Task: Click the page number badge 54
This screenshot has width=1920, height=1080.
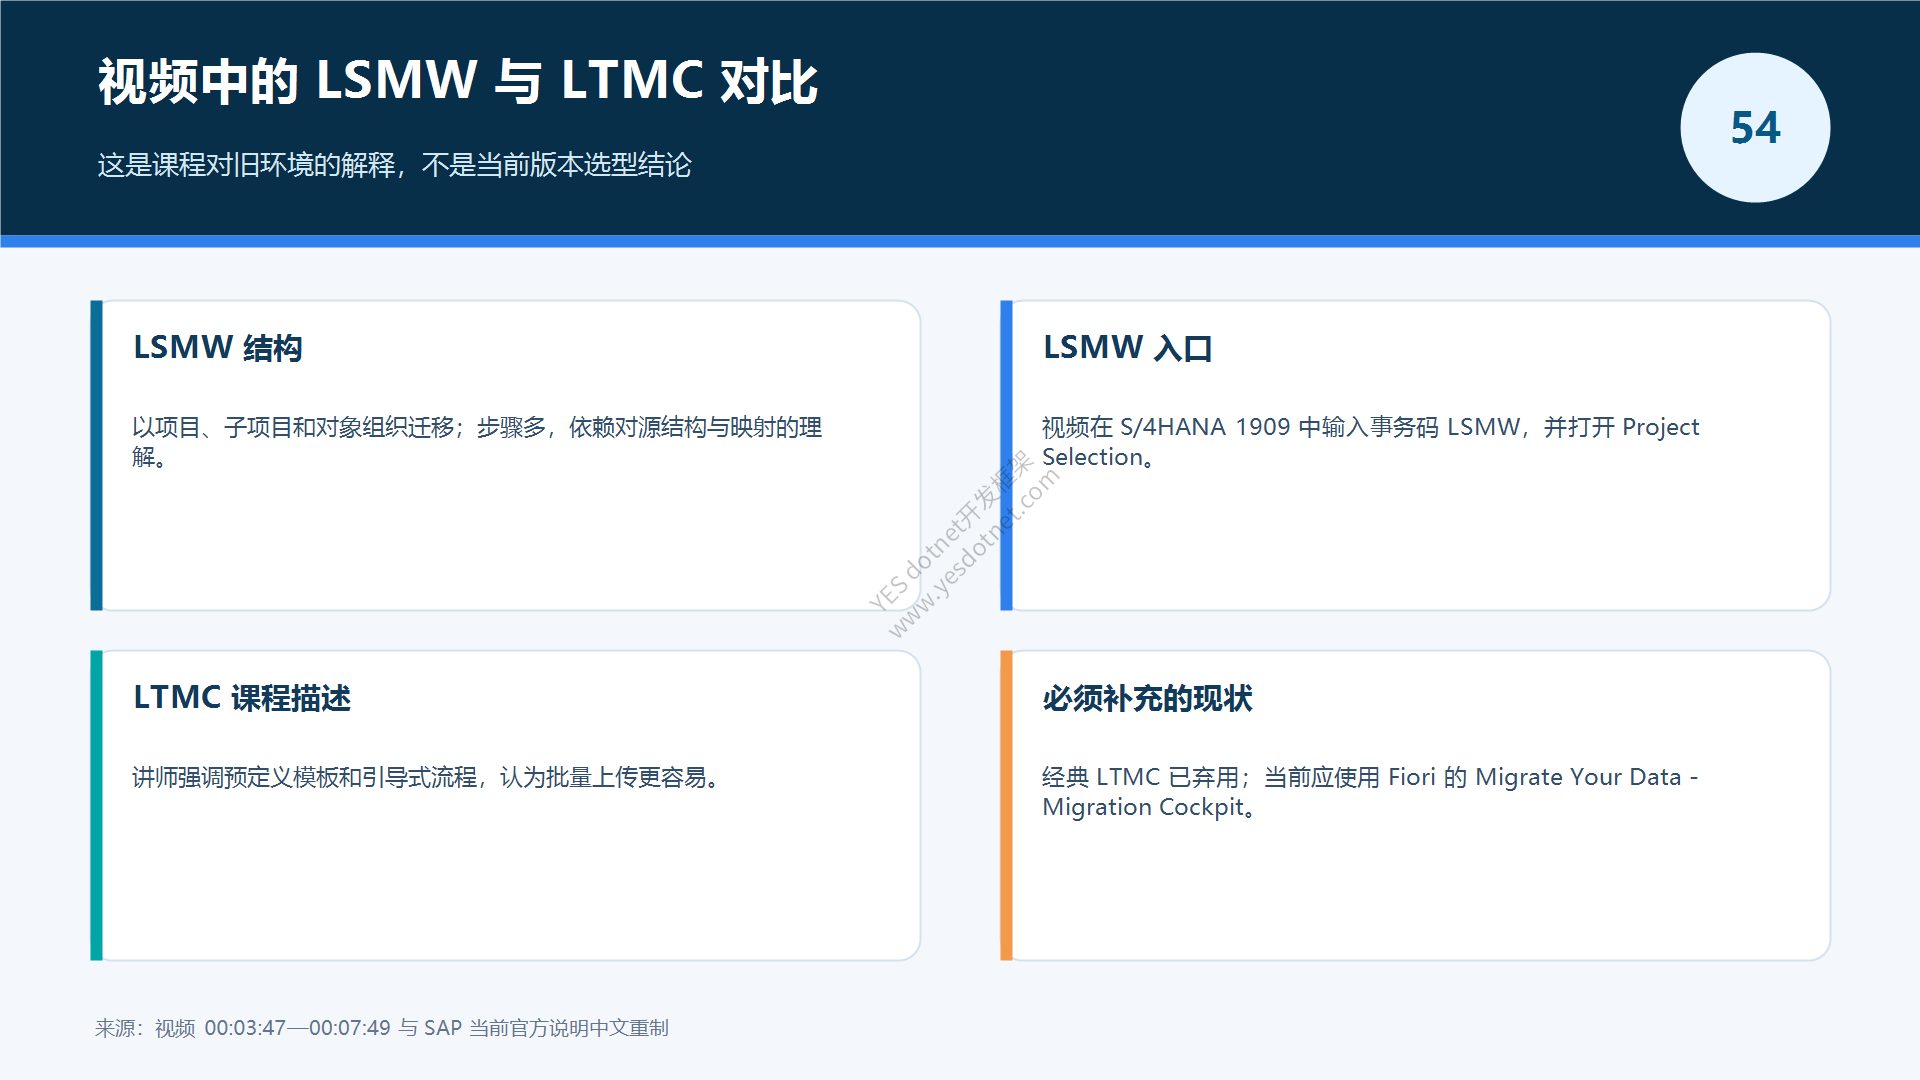Action: (1755, 128)
